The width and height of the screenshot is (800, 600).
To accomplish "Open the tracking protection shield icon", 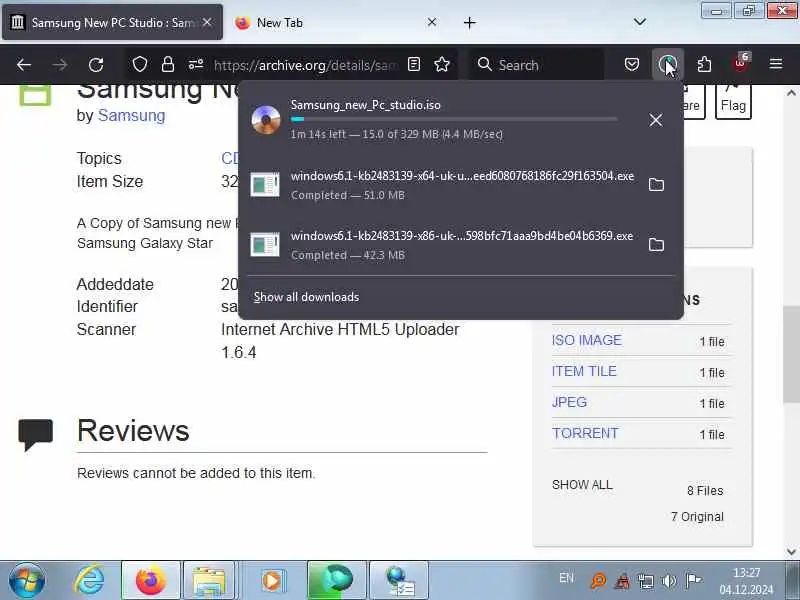I will (140, 65).
